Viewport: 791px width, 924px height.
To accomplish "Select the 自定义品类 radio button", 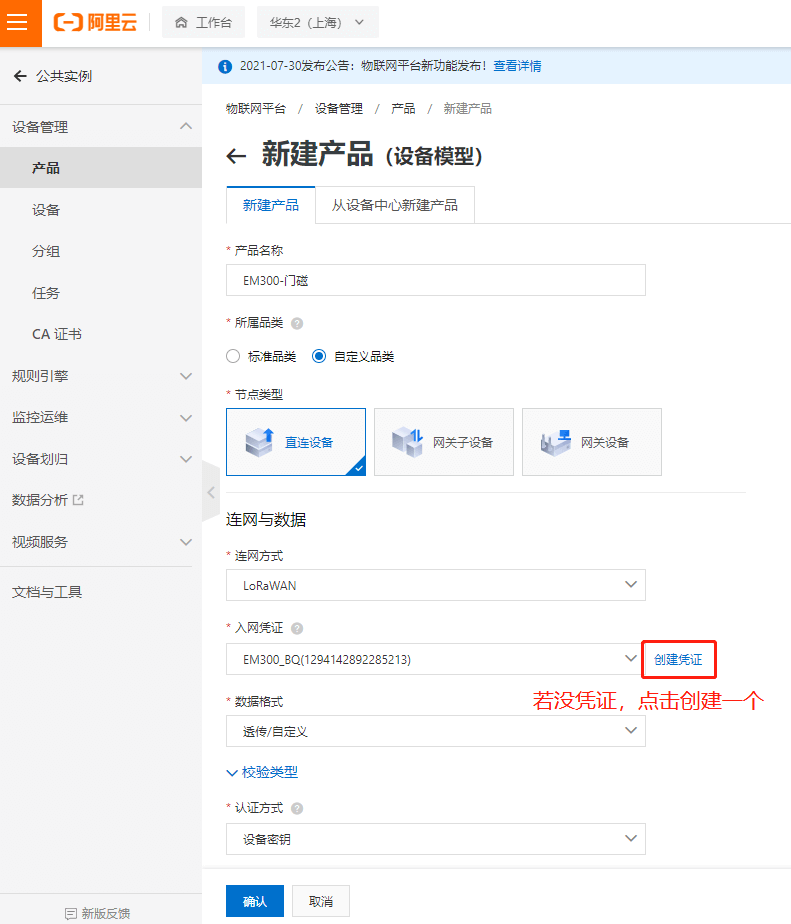I will pos(319,356).
